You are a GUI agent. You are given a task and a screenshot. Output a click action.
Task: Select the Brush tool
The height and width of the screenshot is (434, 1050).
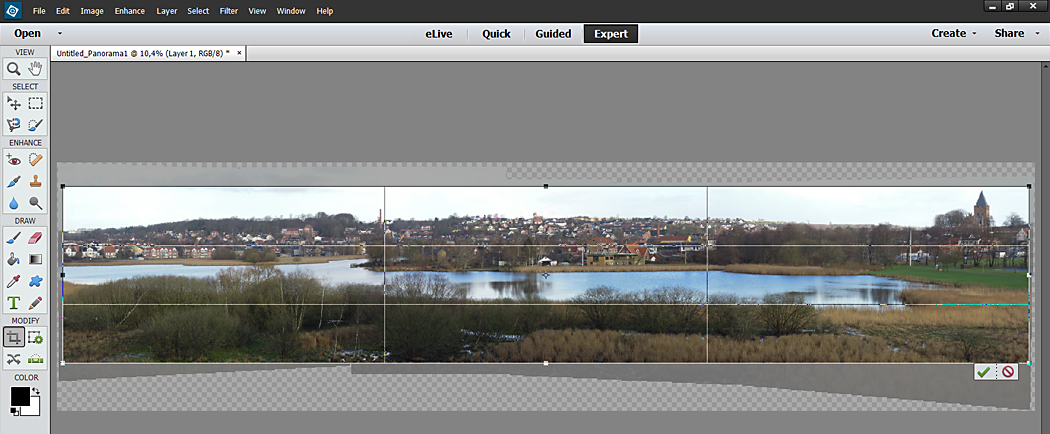(x=13, y=237)
